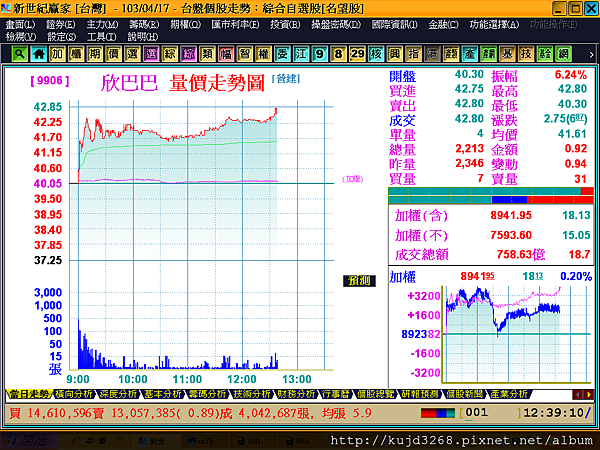Switch to the 基本分析 tab
600x450 pixels.
tap(163, 394)
